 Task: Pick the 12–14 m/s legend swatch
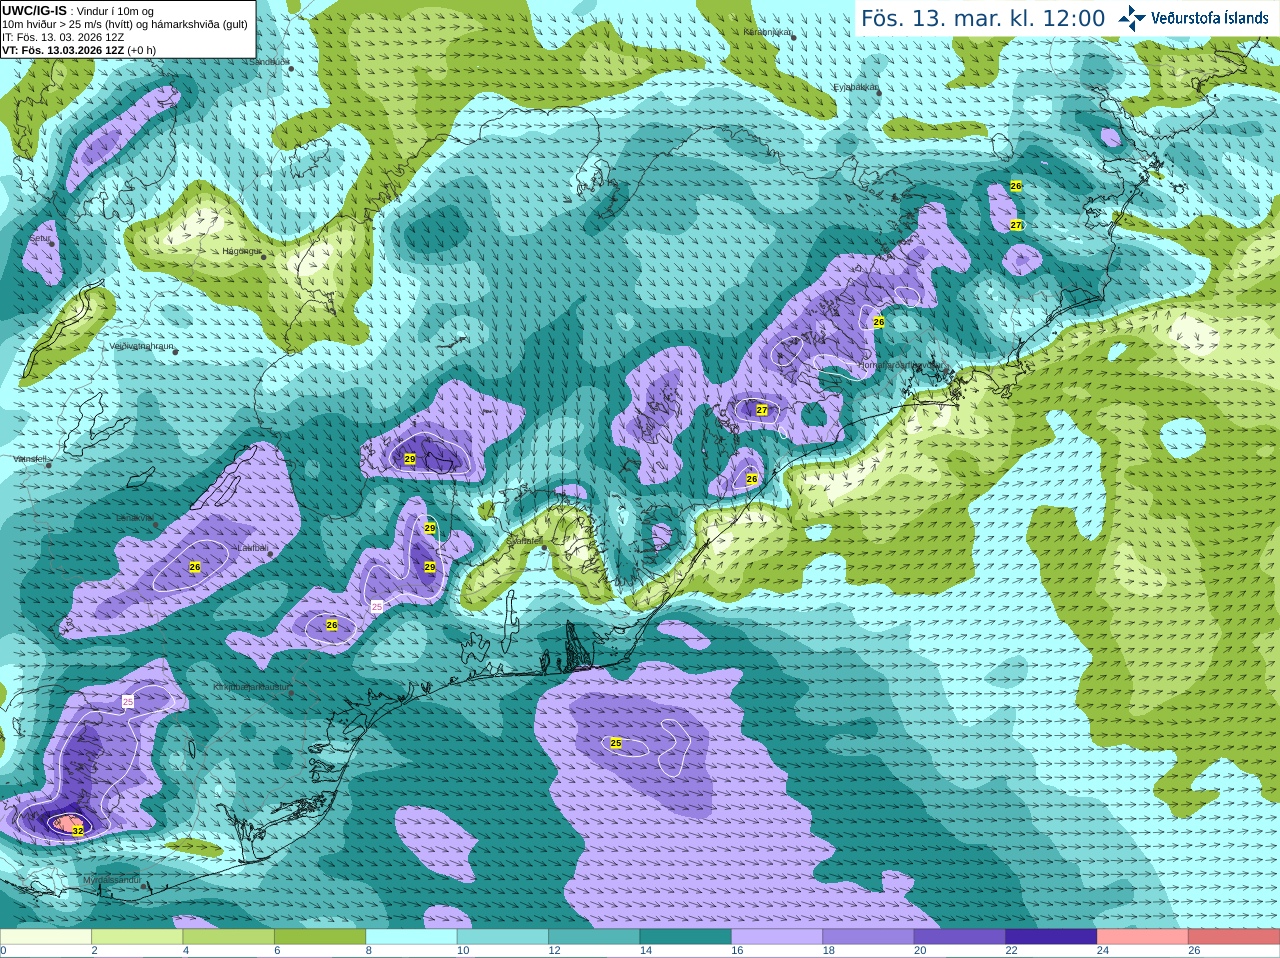pos(594,937)
